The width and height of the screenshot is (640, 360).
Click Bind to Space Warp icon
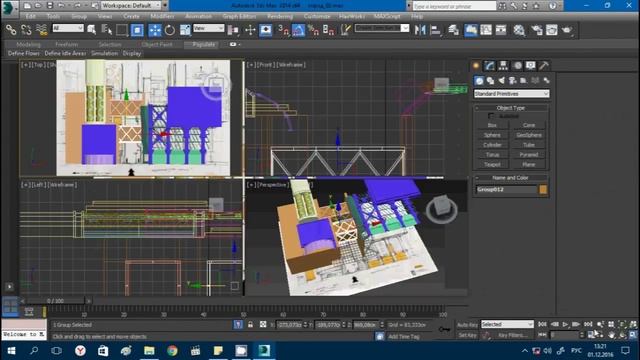coord(42,30)
